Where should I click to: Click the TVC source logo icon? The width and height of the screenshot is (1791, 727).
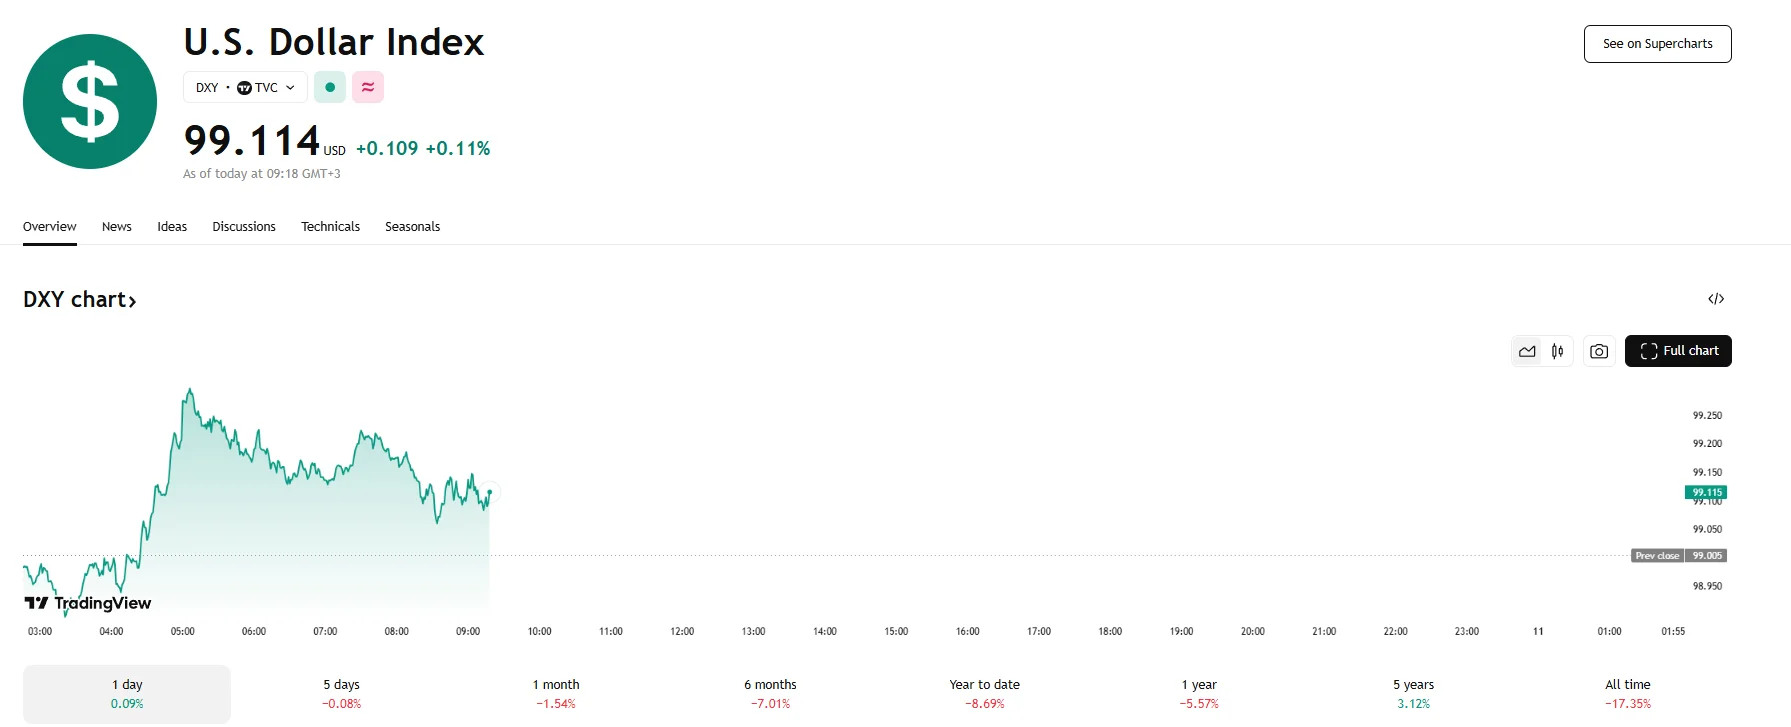pos(244,88)
